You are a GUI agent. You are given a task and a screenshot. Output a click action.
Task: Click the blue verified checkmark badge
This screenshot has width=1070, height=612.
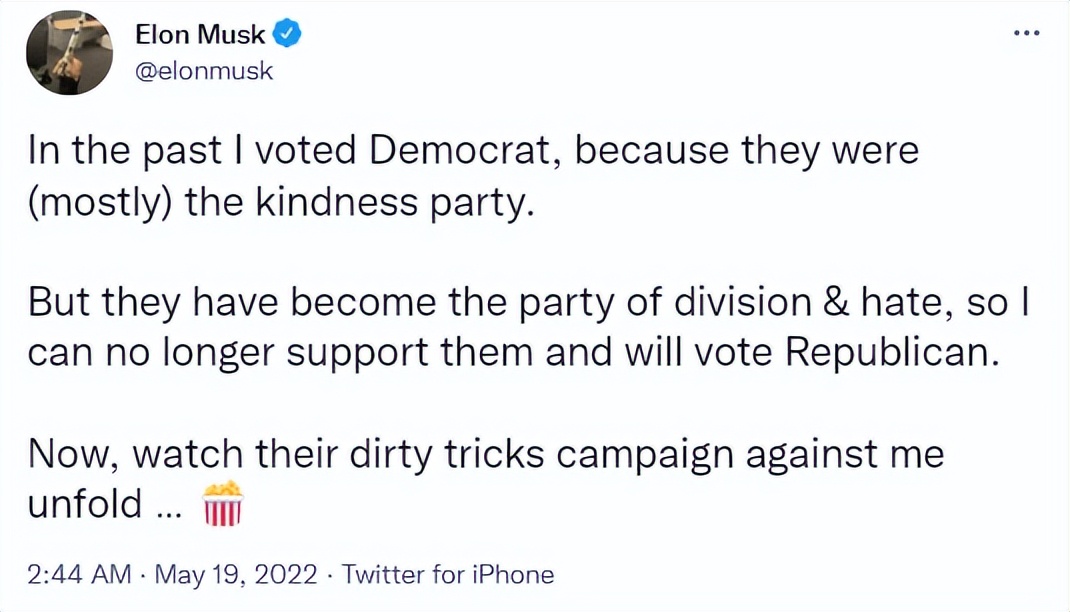(288, 34)
